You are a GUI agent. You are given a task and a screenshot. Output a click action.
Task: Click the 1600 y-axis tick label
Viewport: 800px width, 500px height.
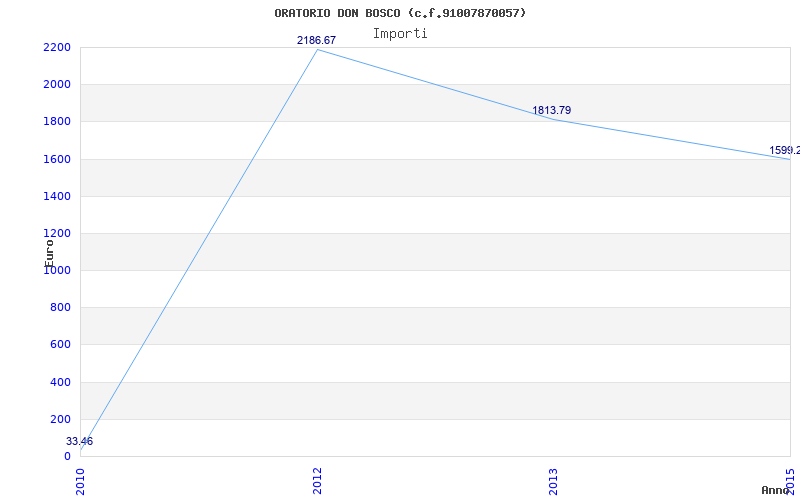pyautogui.click(x=56, y=159)
